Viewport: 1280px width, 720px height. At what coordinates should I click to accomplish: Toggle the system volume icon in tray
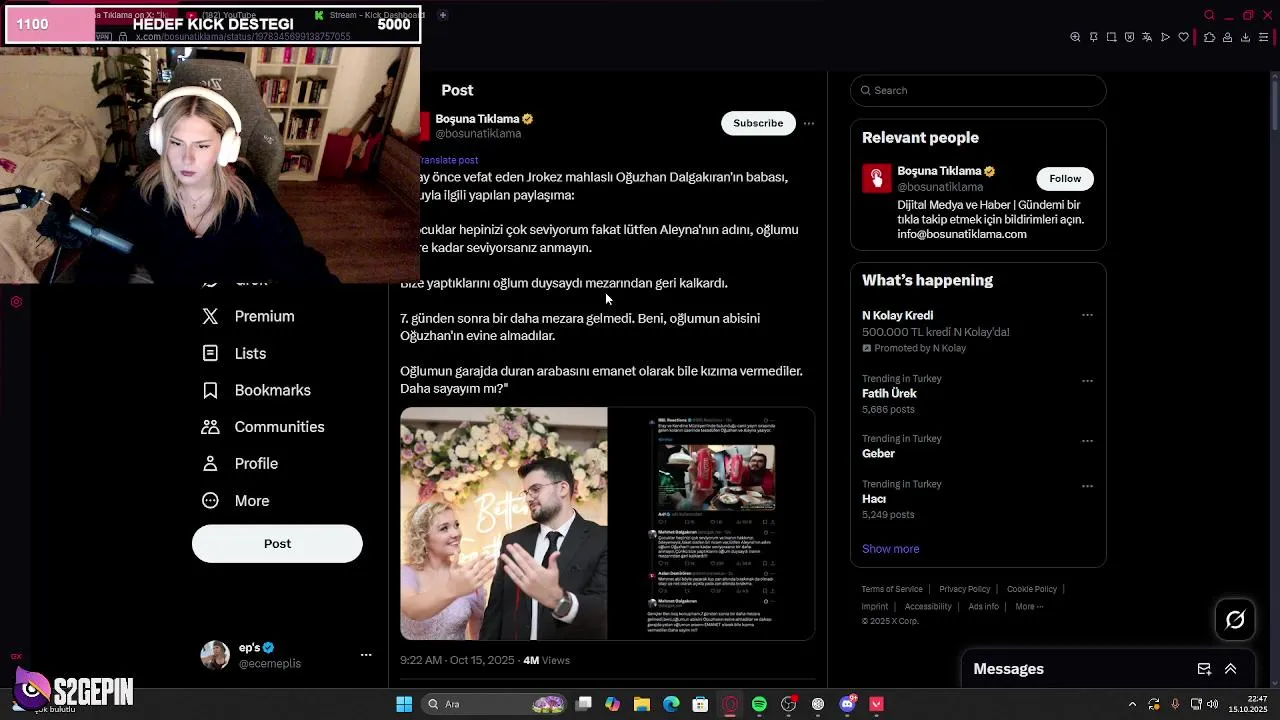[1211, 704]
